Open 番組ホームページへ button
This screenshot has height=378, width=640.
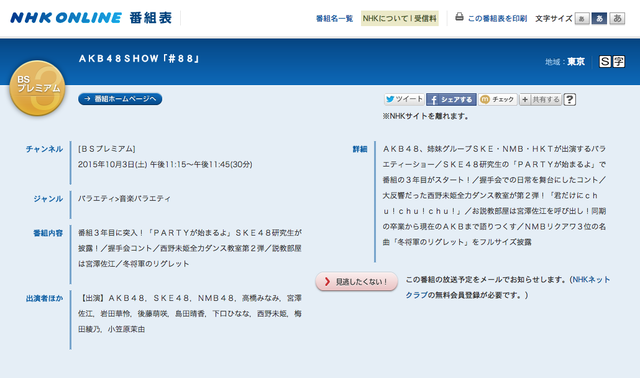pyautogui.click(x=120, y=99)
